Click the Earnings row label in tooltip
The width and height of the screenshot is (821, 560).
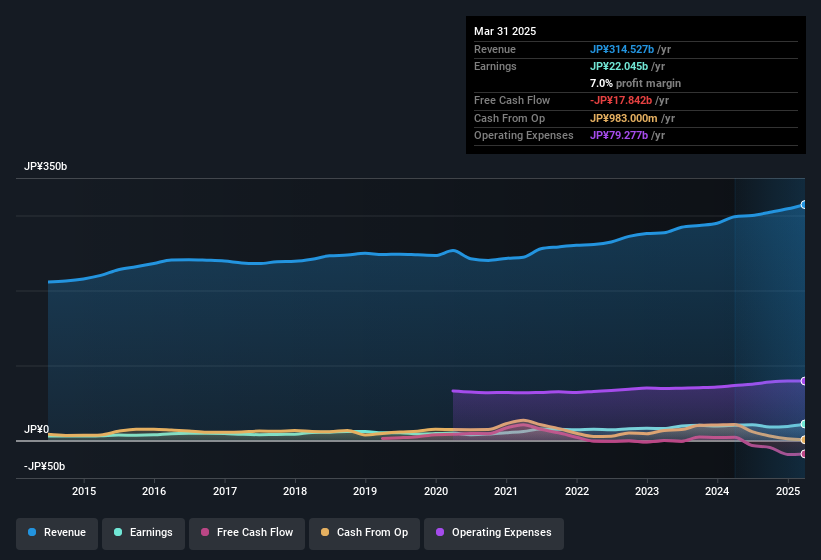pos(495,66)
